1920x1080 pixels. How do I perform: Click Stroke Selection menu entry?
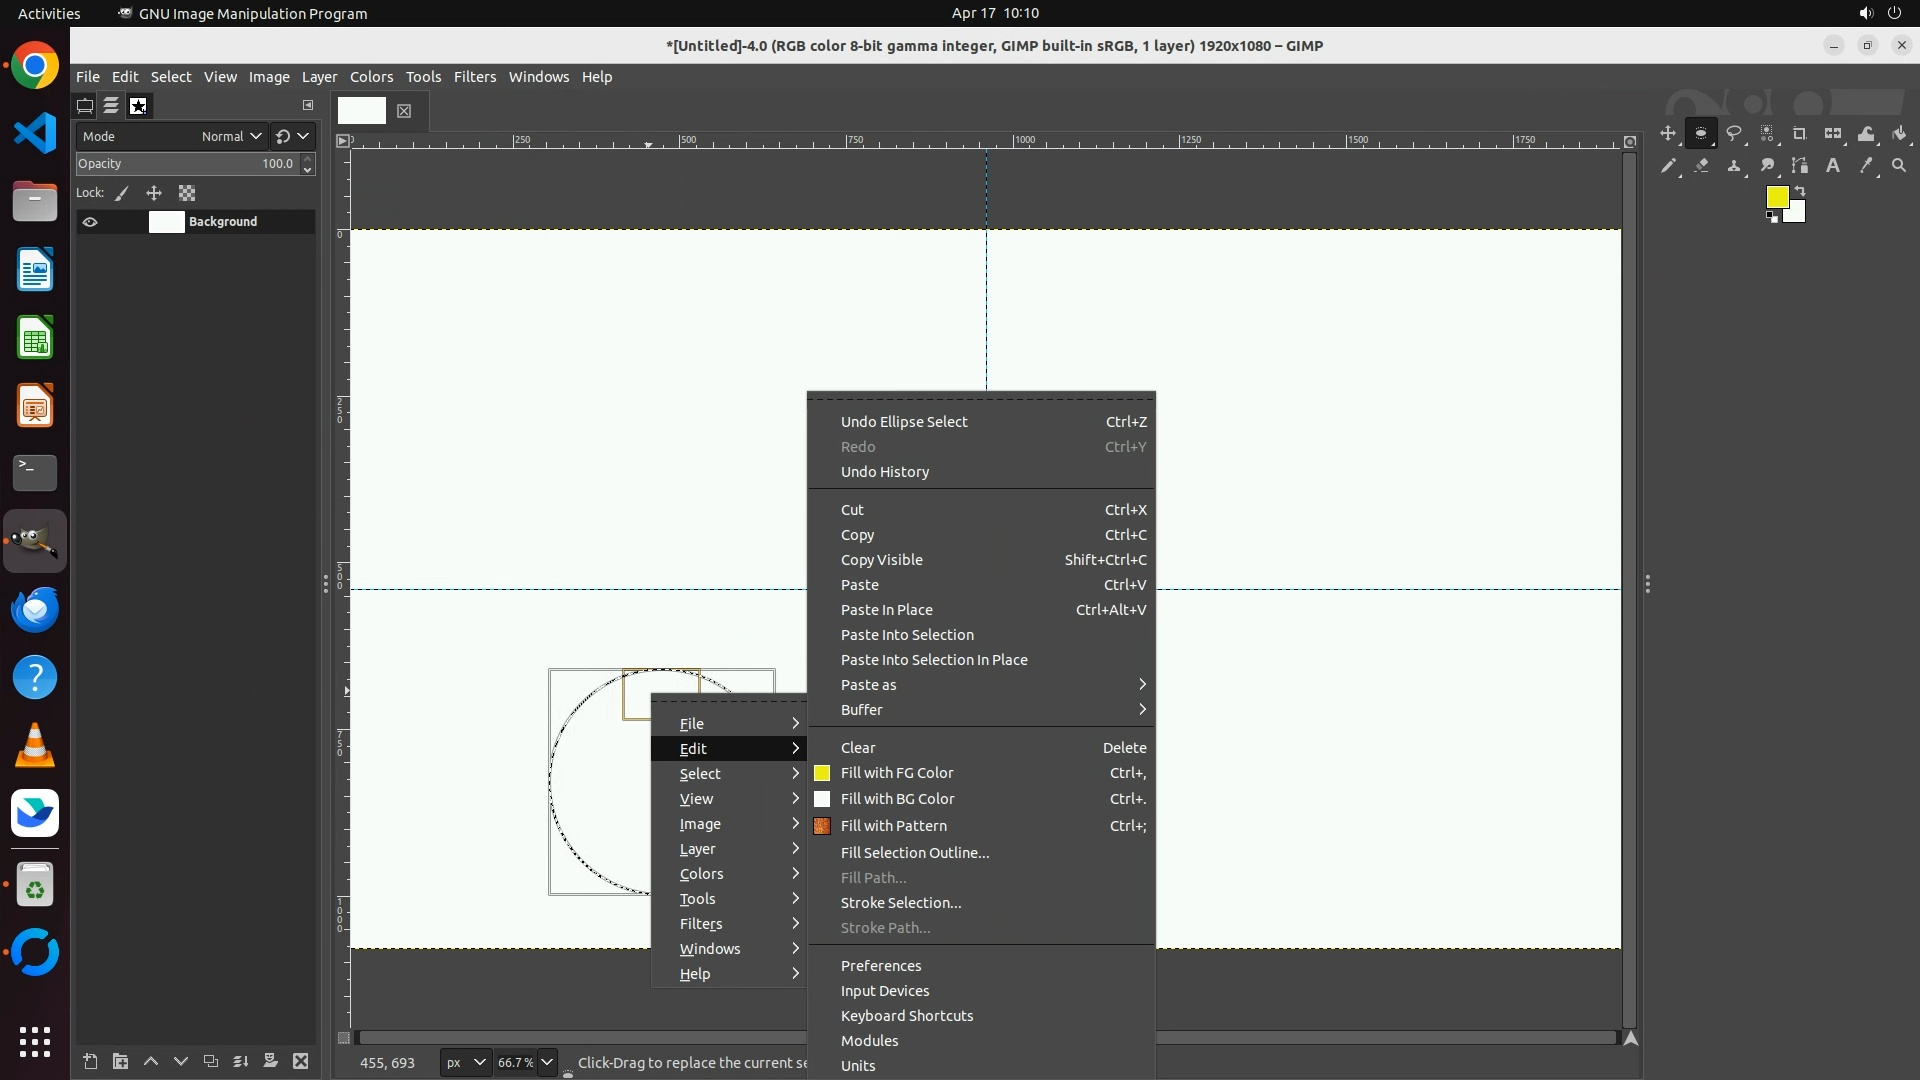(x=900, y=903)
